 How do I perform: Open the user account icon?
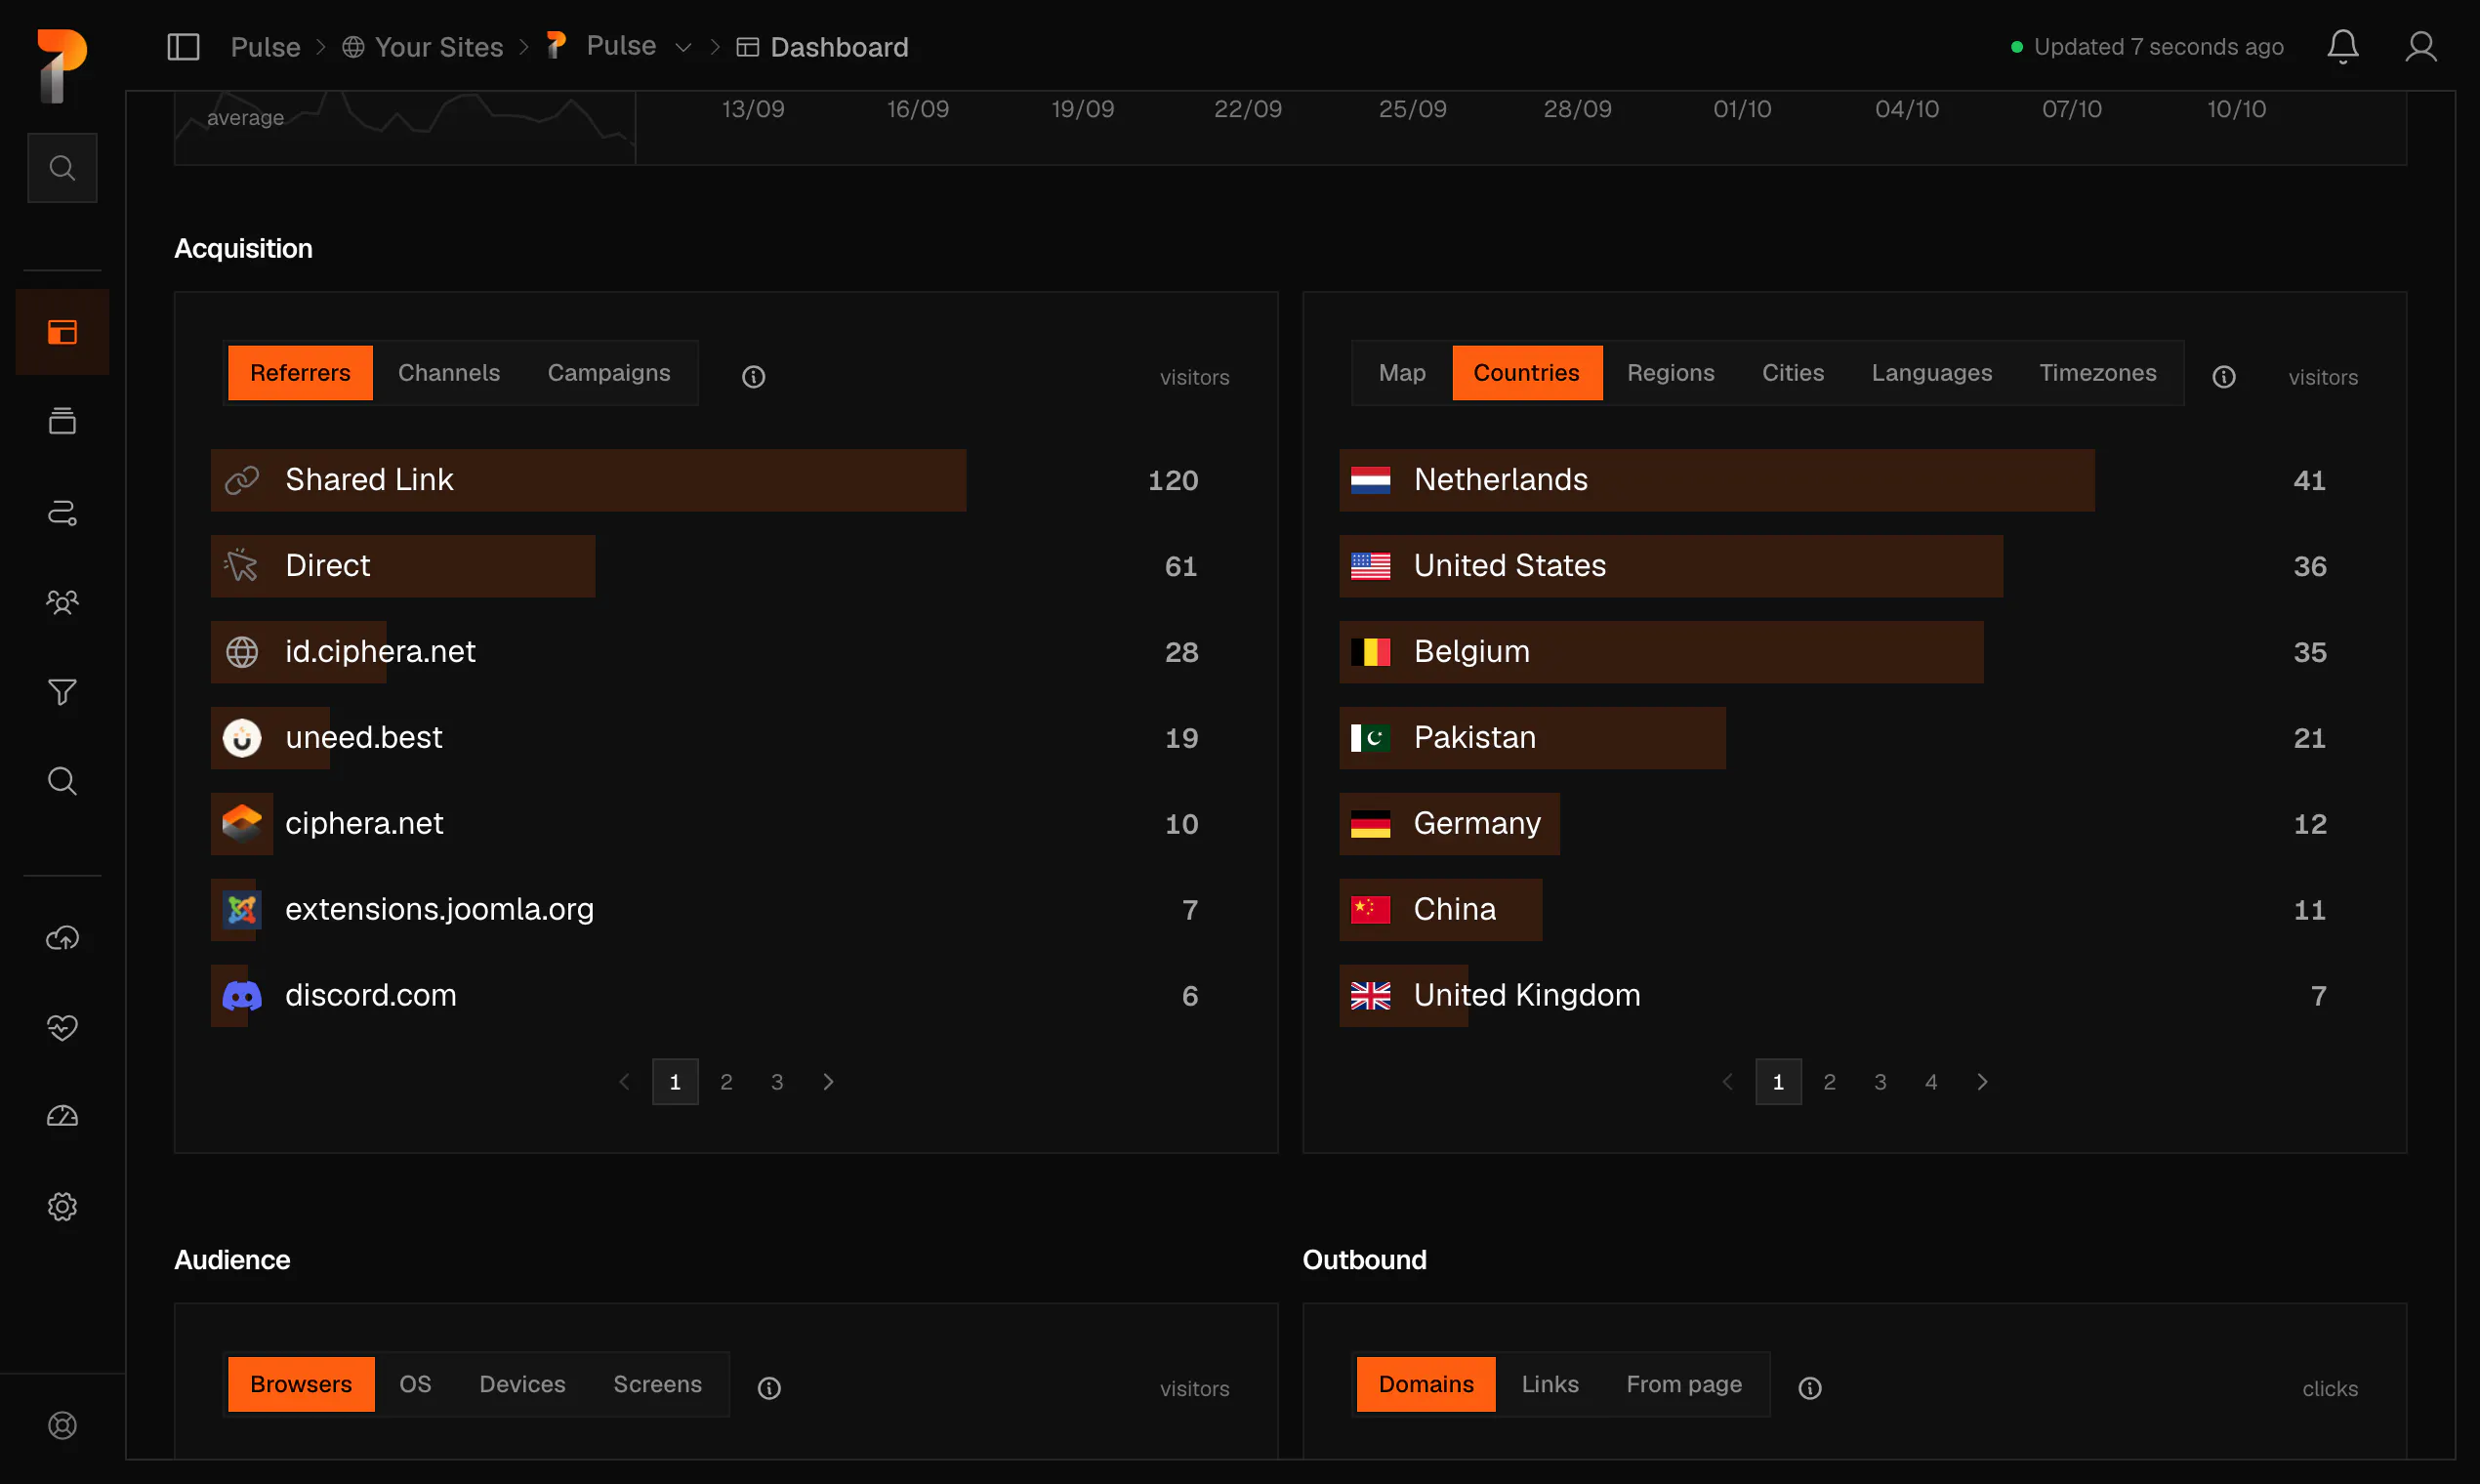2420,47
